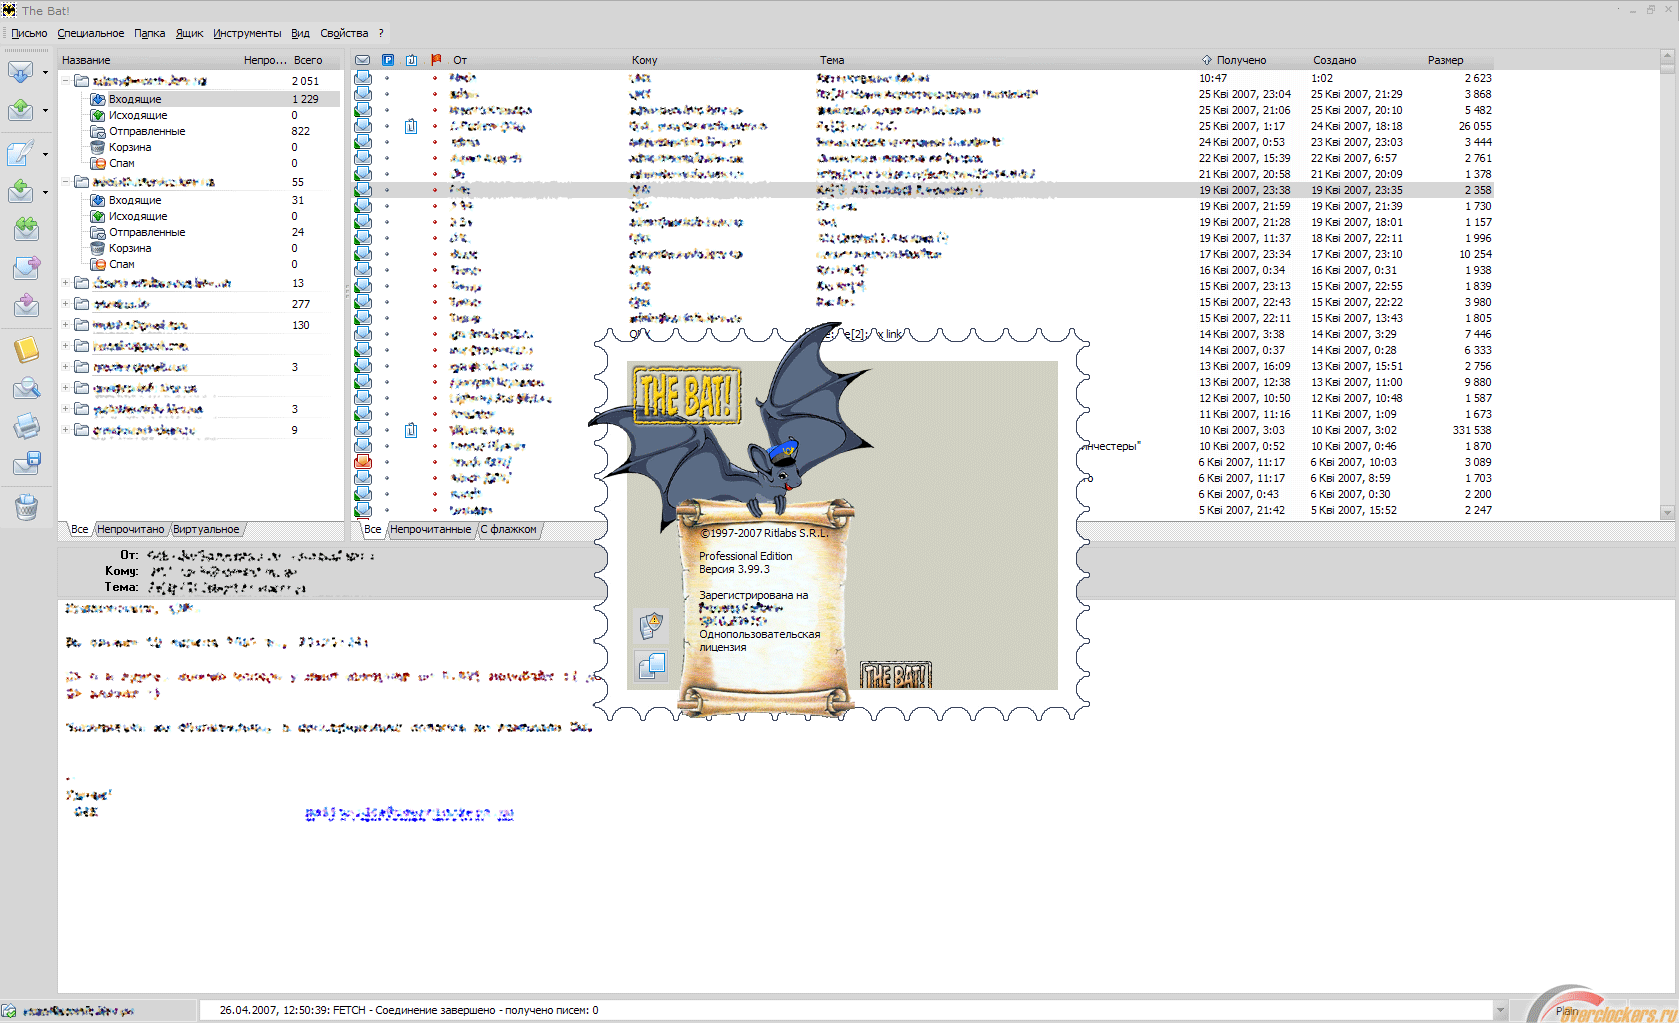Click the search messages magnifier icon
Screen dimensions: 1679x1023
click(26, 389)
